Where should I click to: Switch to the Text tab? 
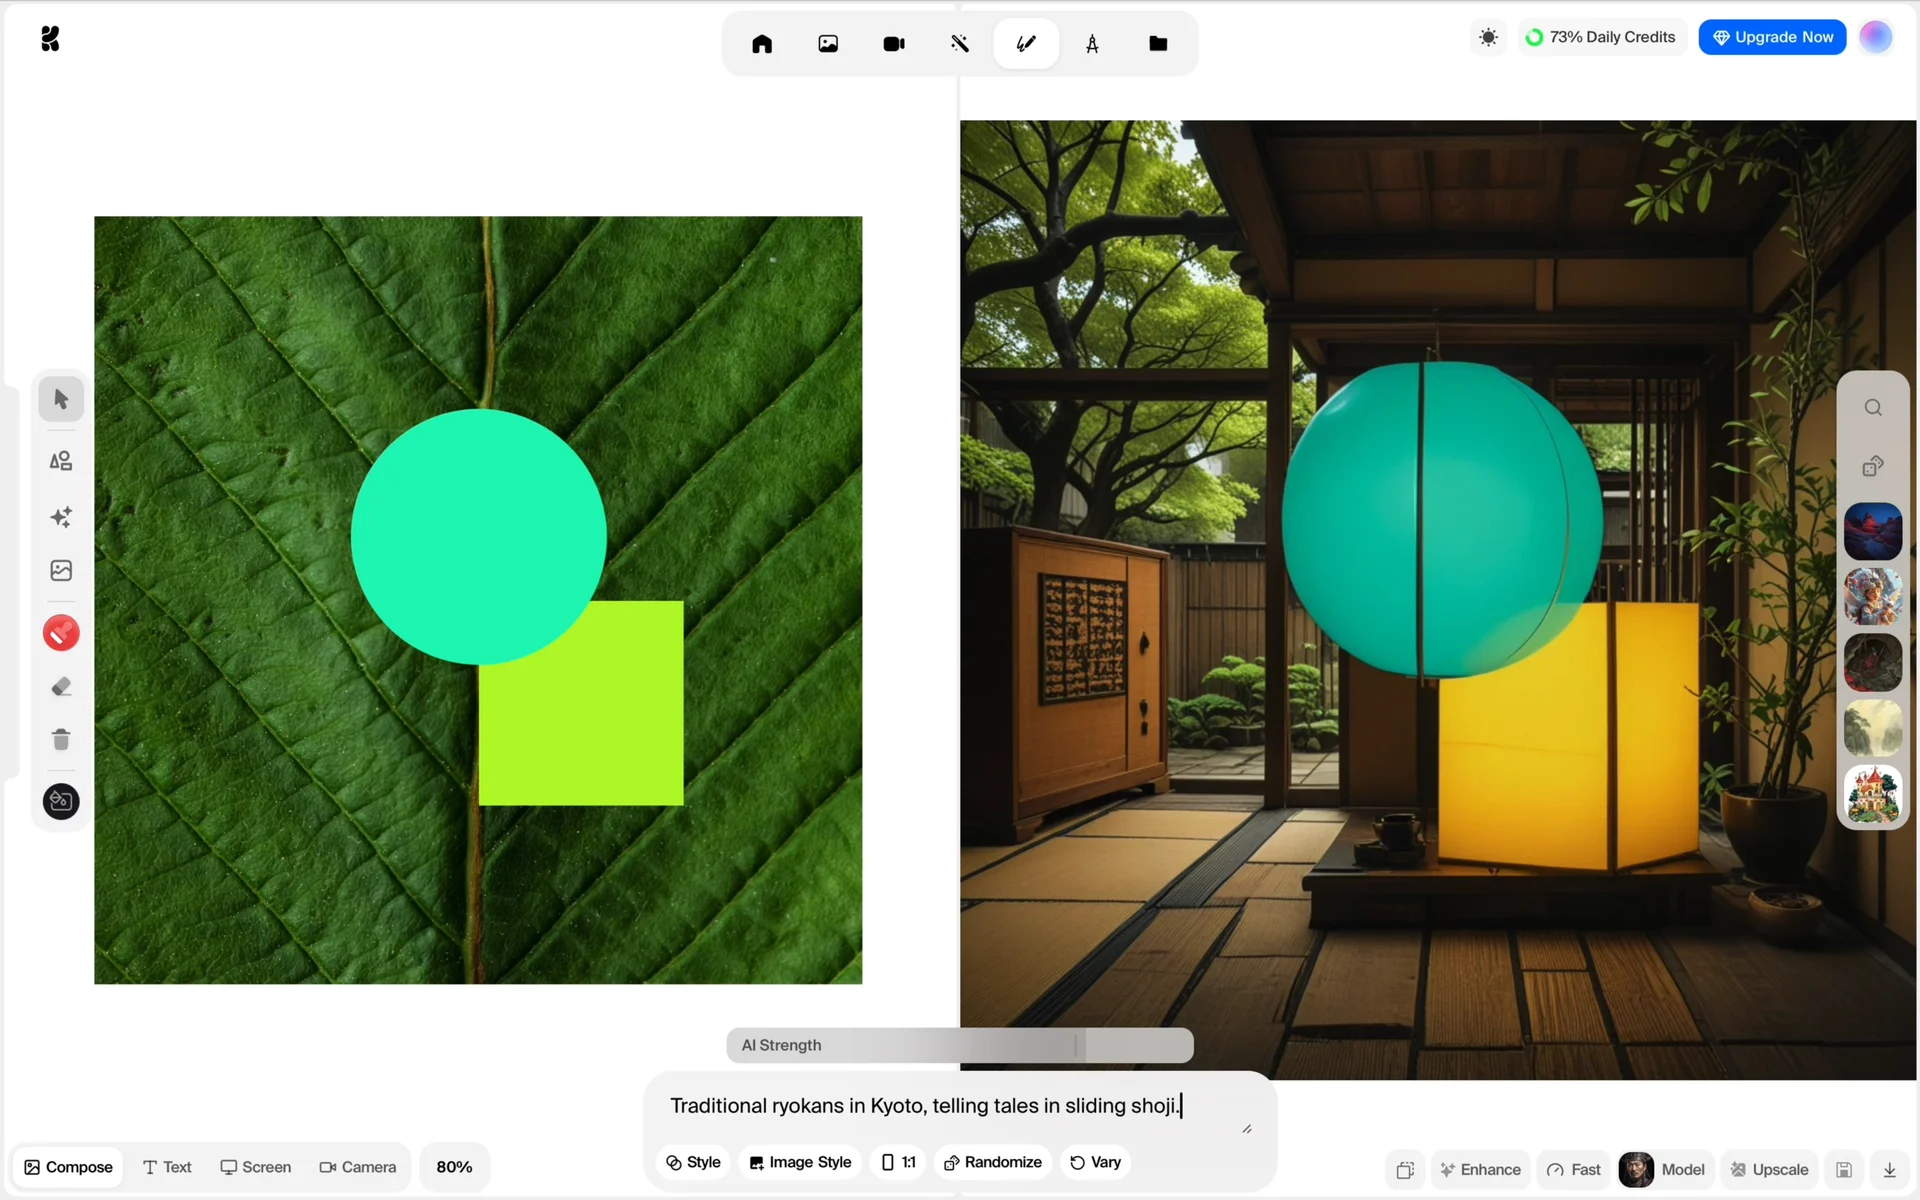[x=167, y=1167]
